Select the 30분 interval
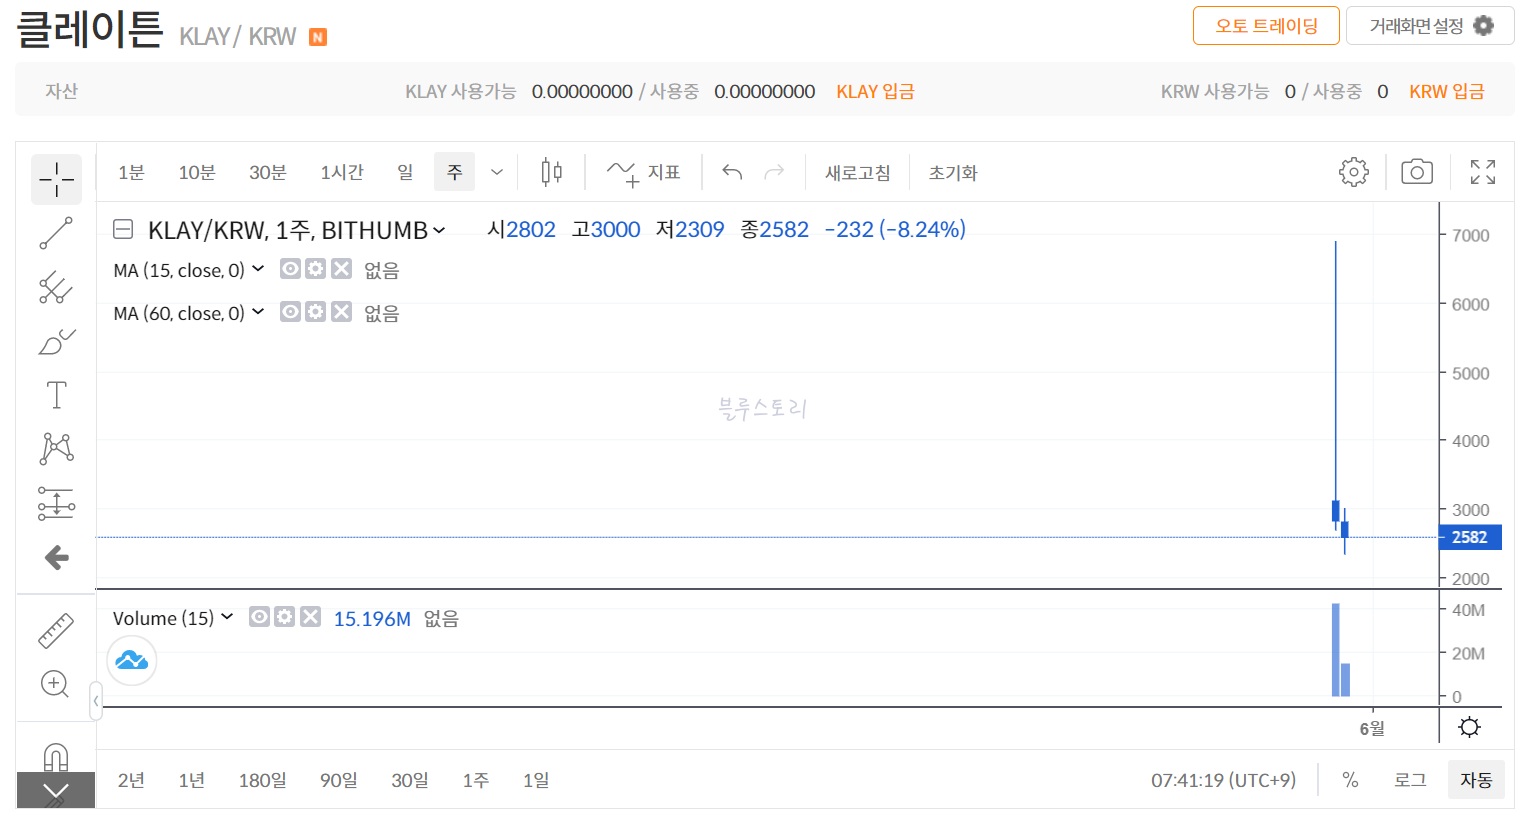 (x=268, y=172)
